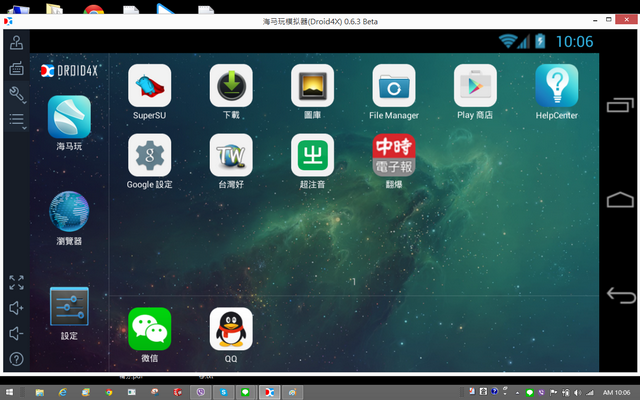Click home screen page indicator 1
The width and height of the screenshot is (640, 400).
[x=354, y=282]
